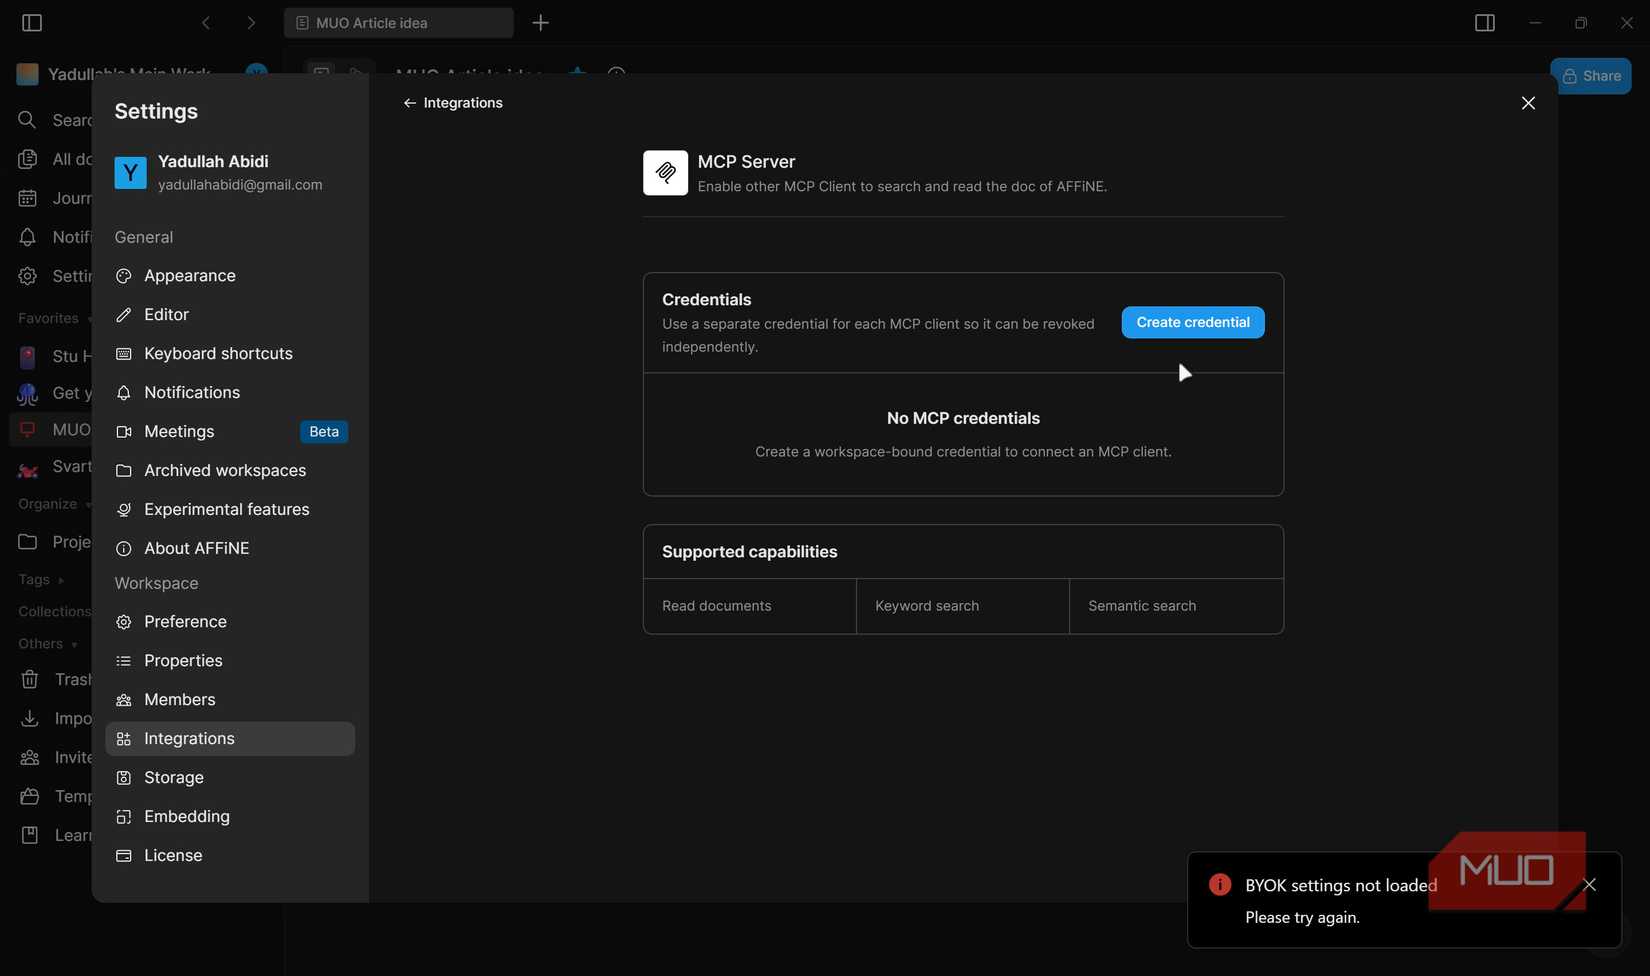The height and width of the screenshot is (976, 1650).
Task: Open Meetings settings
Action: click(230, 432)
